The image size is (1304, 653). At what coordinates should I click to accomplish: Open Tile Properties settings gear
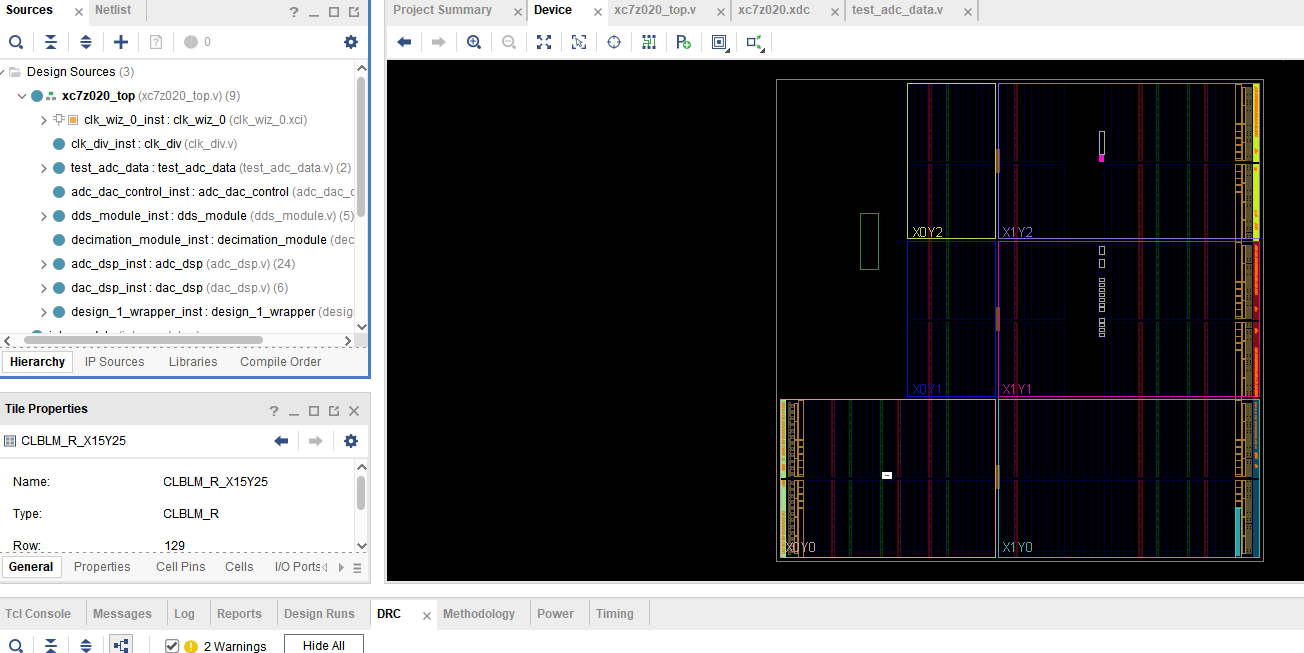pos(351,441)
